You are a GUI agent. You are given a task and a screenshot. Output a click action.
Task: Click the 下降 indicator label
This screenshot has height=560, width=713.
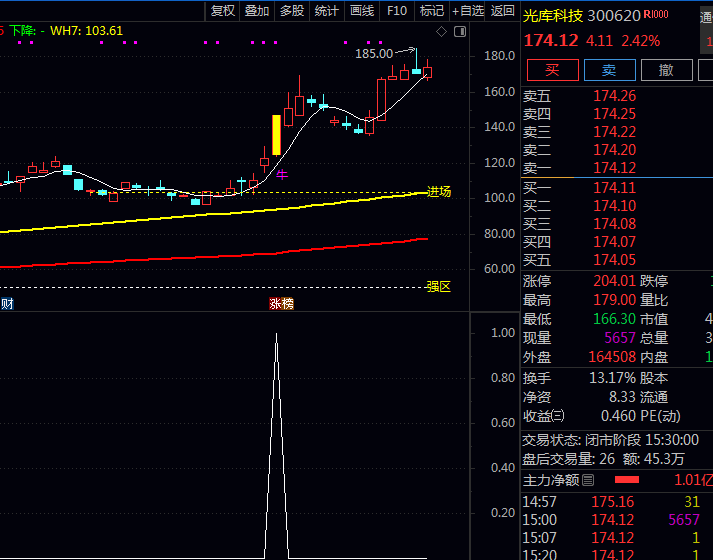[27, 31]
